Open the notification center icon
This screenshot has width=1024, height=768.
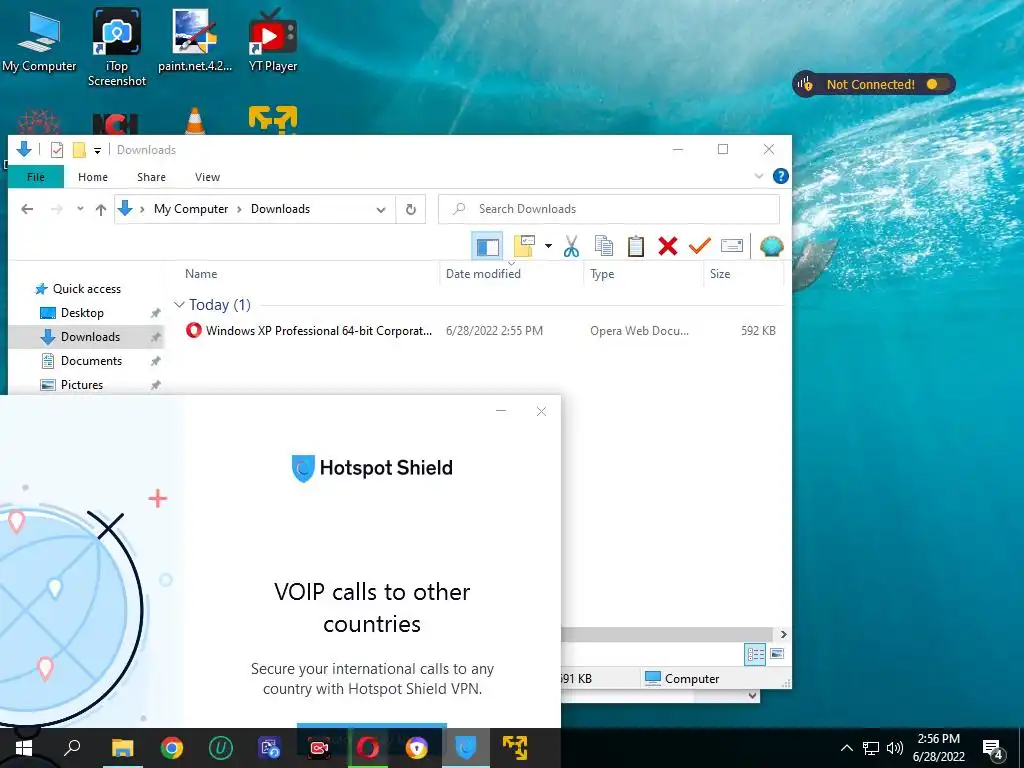(x=993, y=750)
